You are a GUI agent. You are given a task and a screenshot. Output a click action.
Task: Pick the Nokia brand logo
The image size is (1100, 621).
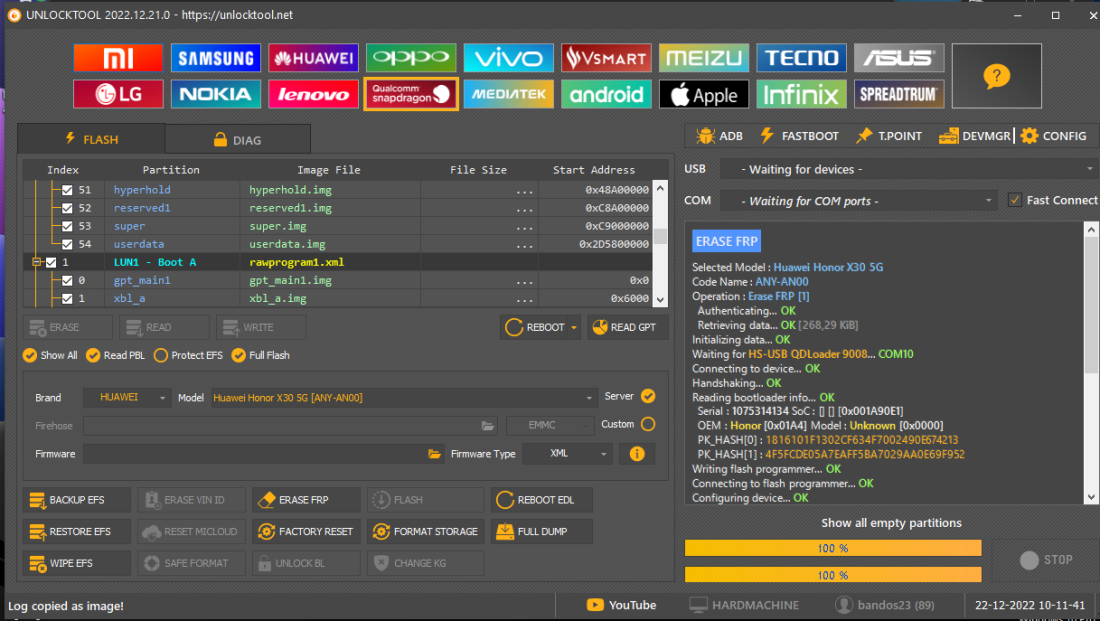point(215,94)
